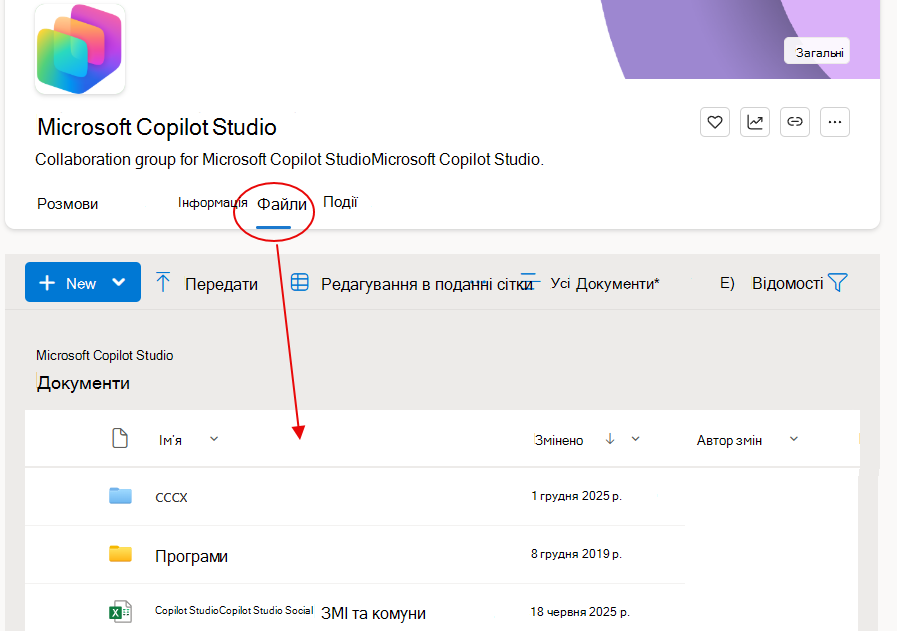
Task: Click the Автор змін column header
Action: coord(729,440)
